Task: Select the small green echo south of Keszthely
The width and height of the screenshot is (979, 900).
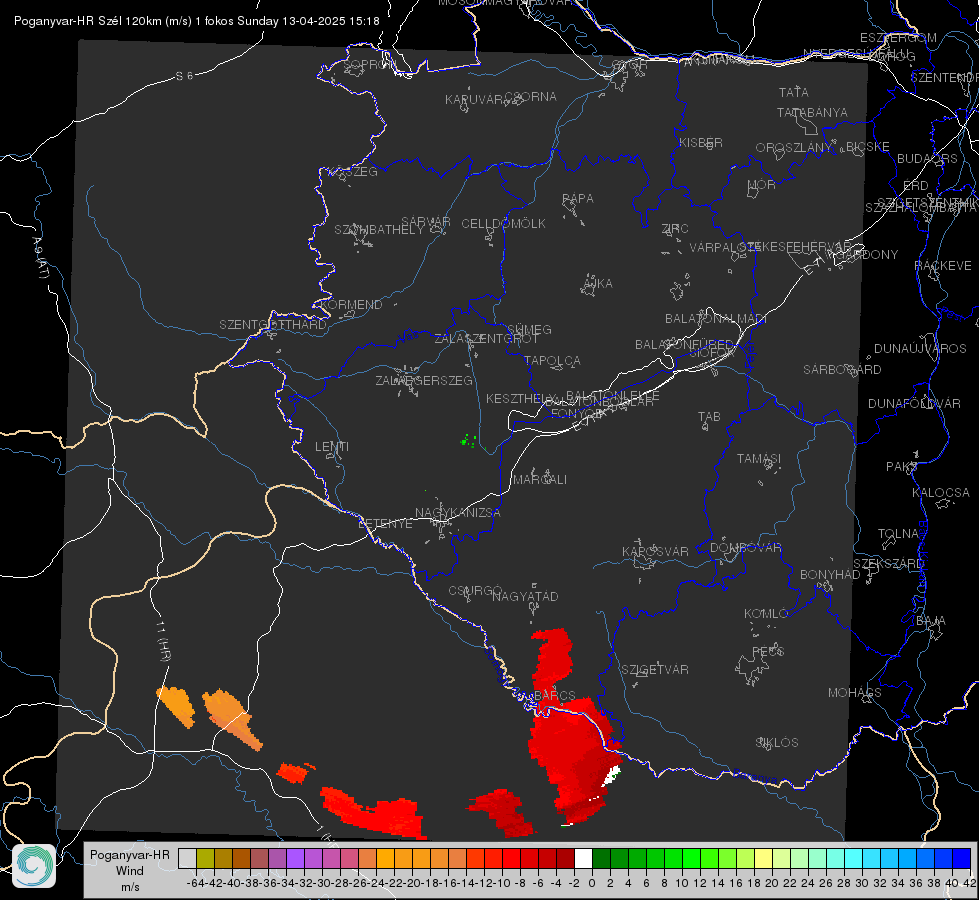Action: [x=468, y=441]
